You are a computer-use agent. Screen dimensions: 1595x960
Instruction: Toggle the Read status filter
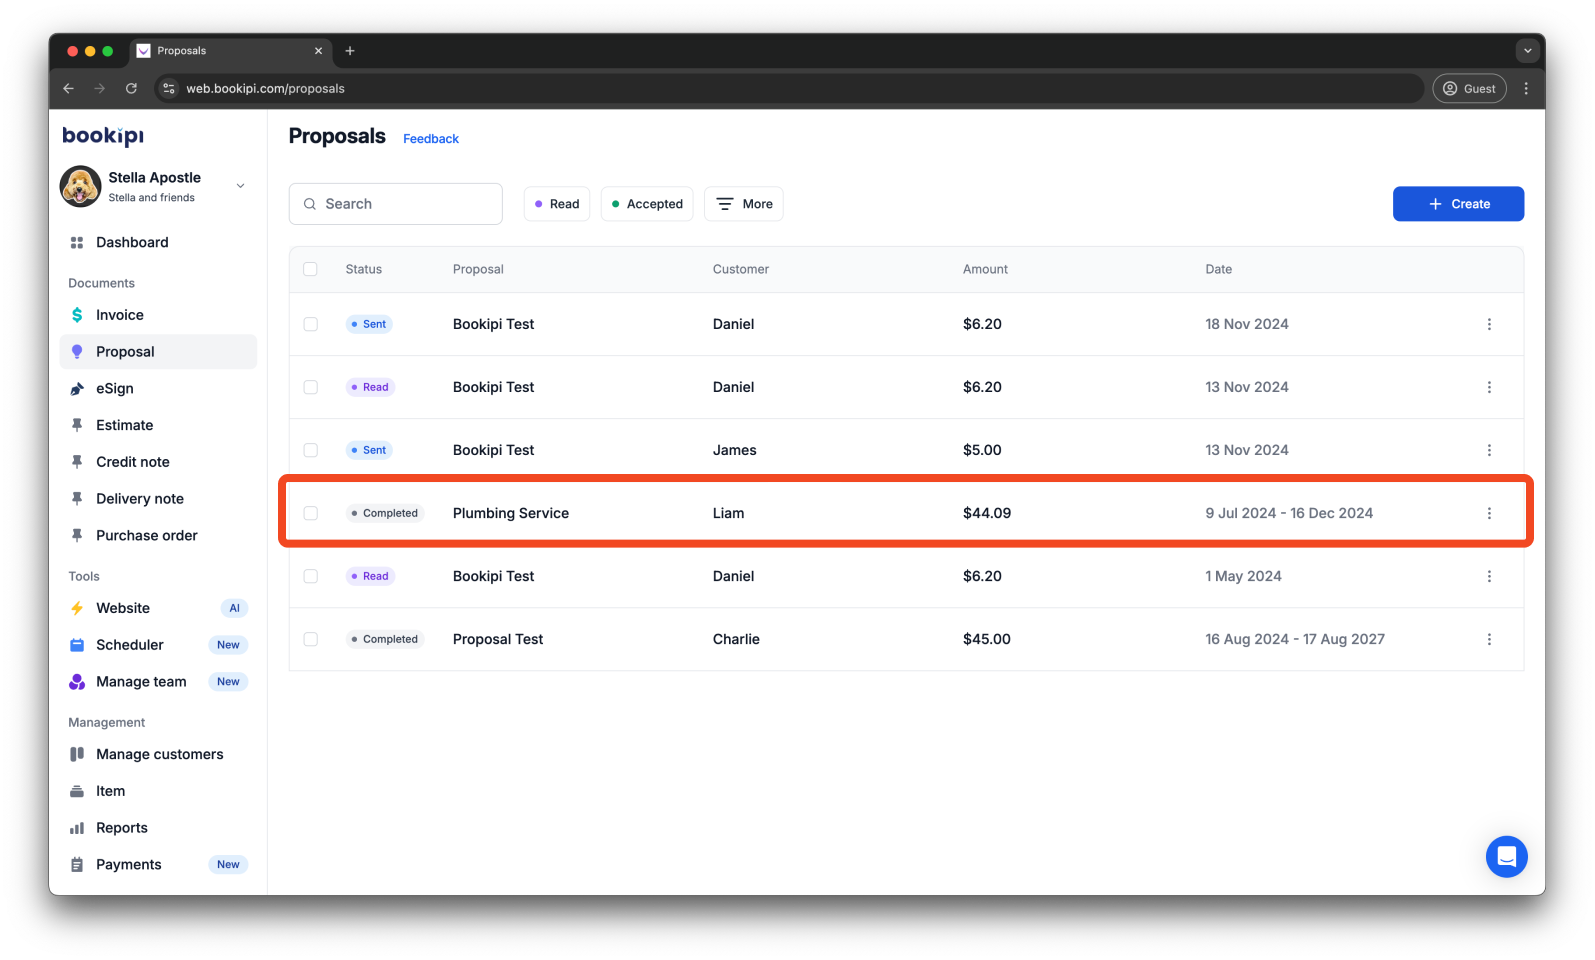[x=557, y=204]
